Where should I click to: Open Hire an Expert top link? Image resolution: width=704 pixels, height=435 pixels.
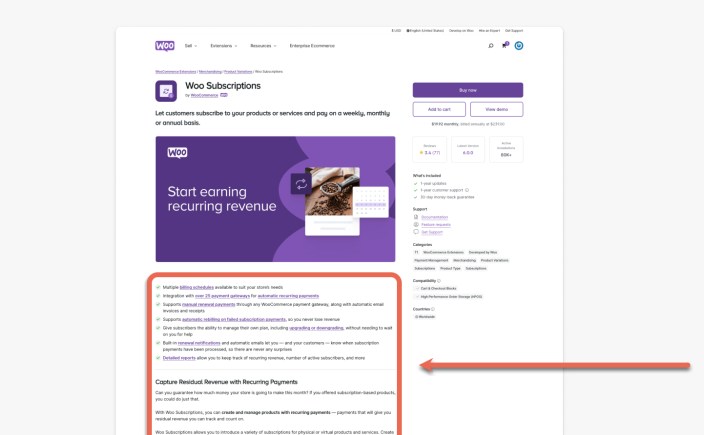pyautogui.click(x=489, y=31)
